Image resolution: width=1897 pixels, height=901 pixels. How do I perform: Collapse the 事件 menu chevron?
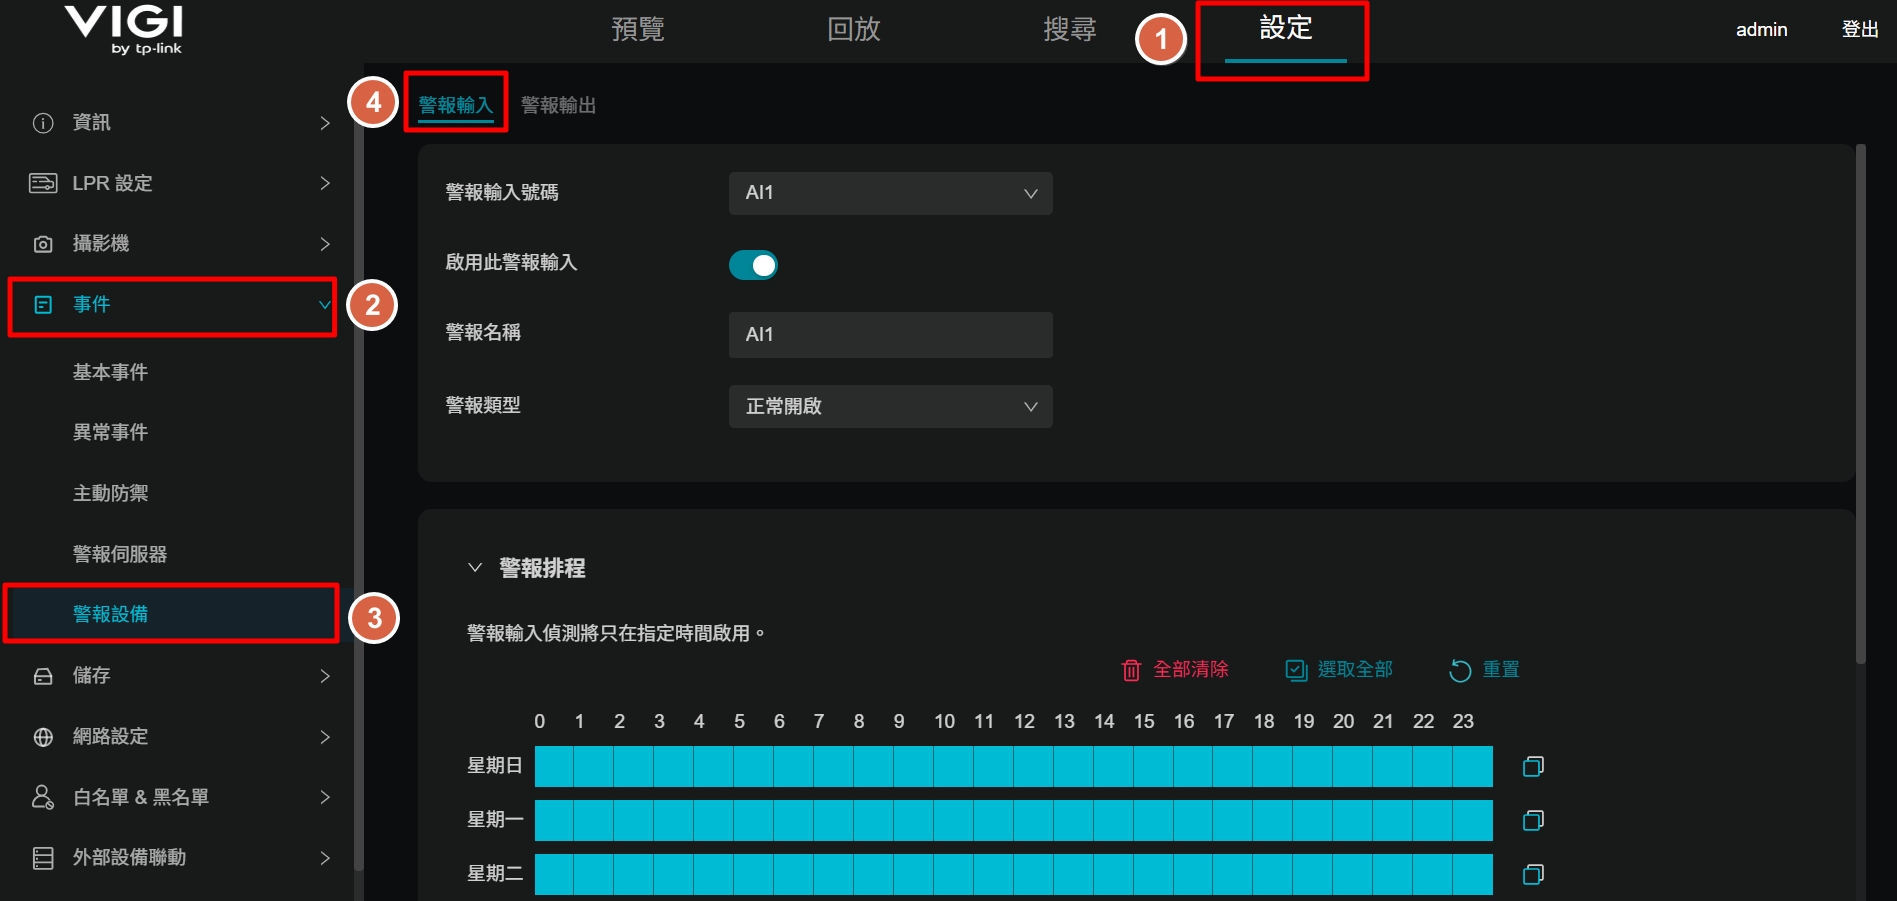pos(325,305)
